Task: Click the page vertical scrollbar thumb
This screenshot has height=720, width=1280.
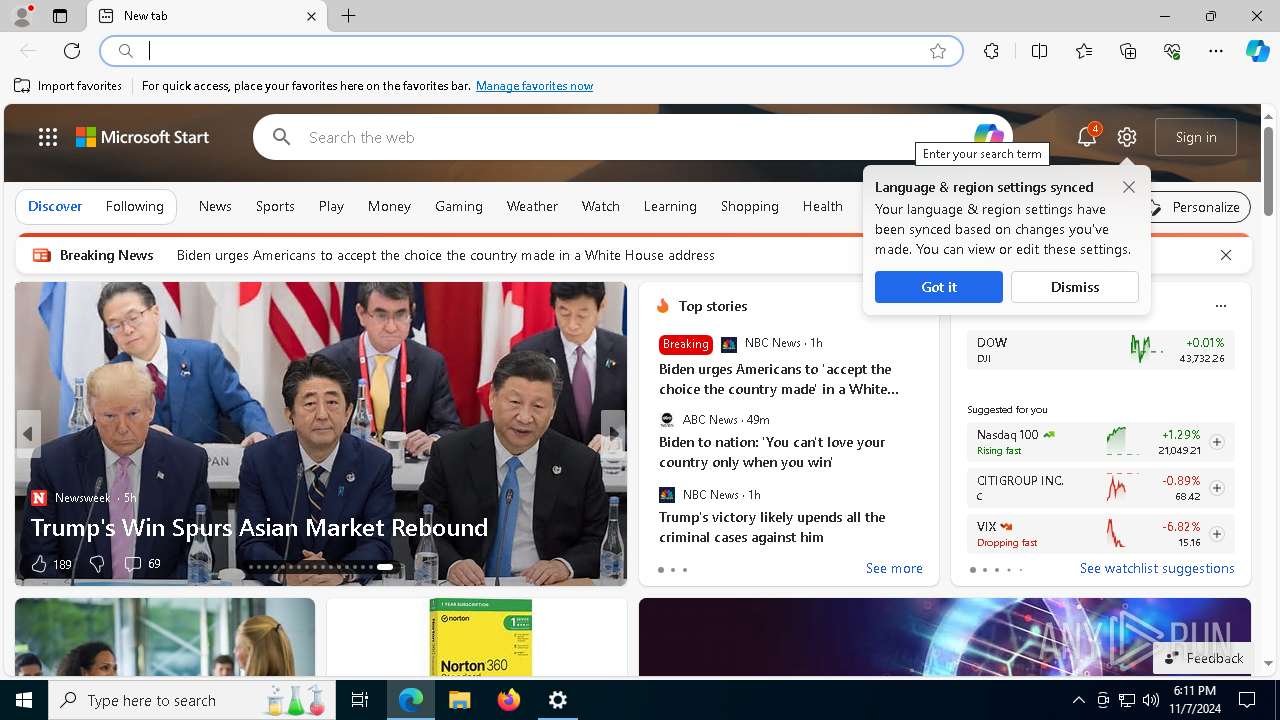Action: [1268, 170]
